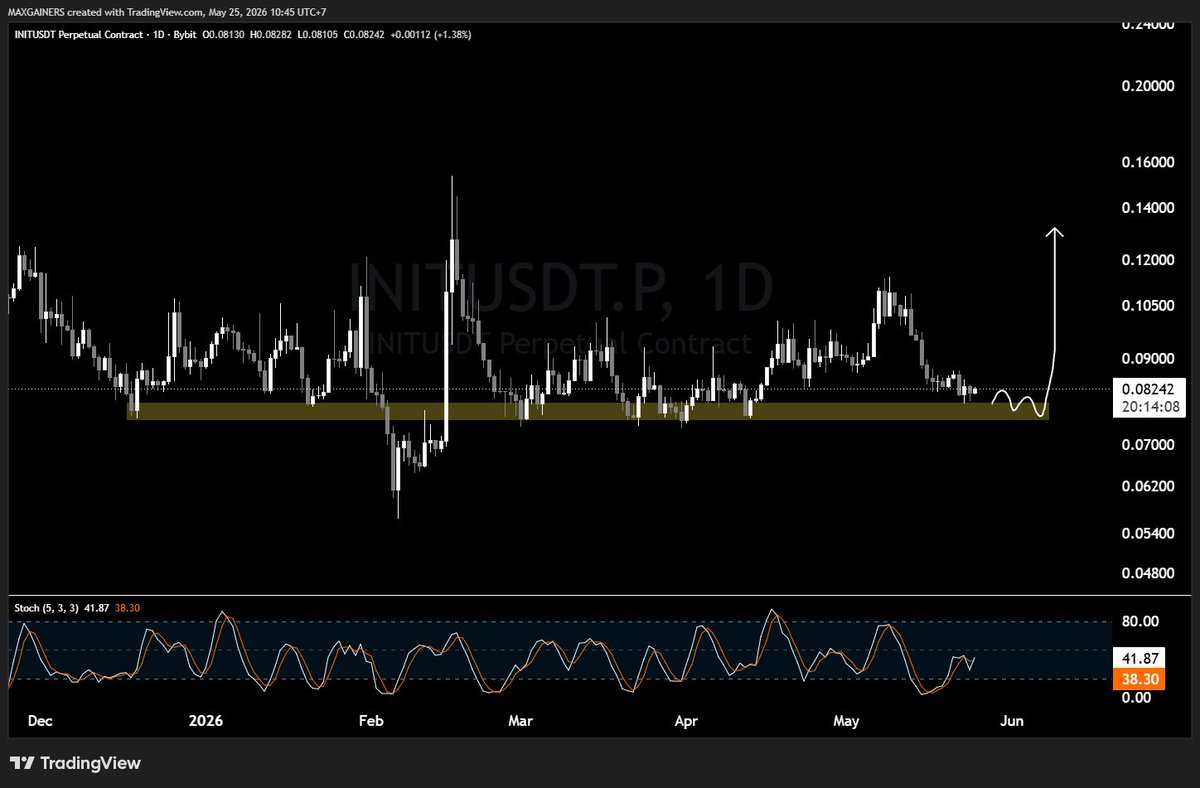Click the change value +0.00112 (+1.38%)
The image size is (1200, 788).
[430, 34]
